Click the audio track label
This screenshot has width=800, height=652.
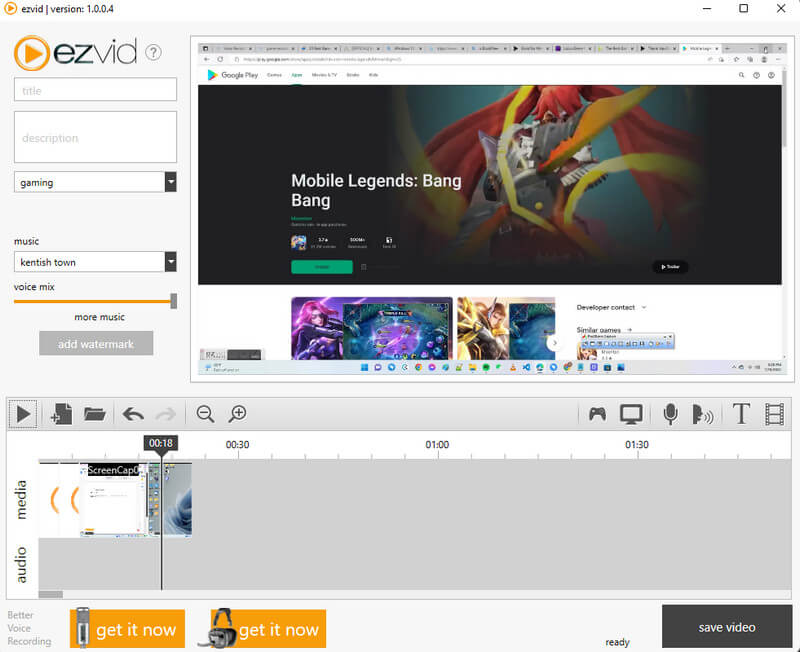(x=21, y=565)
